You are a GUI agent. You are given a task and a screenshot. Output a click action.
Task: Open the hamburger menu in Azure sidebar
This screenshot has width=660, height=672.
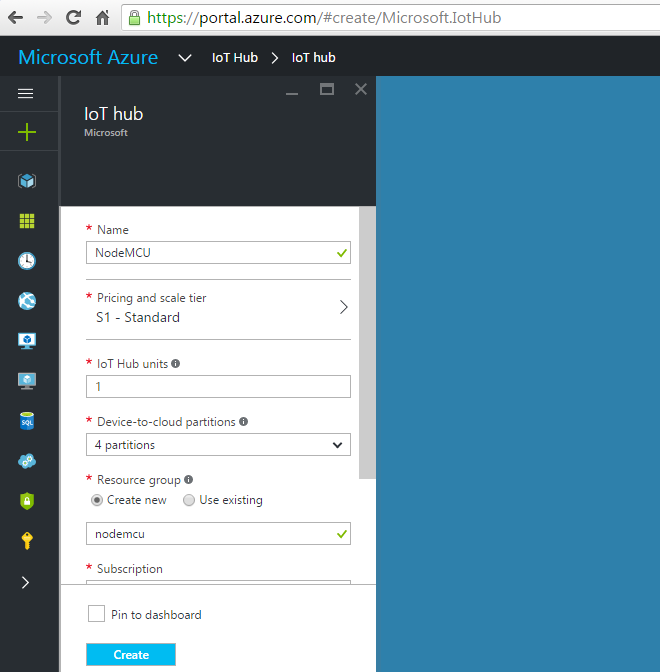point(26,93)
